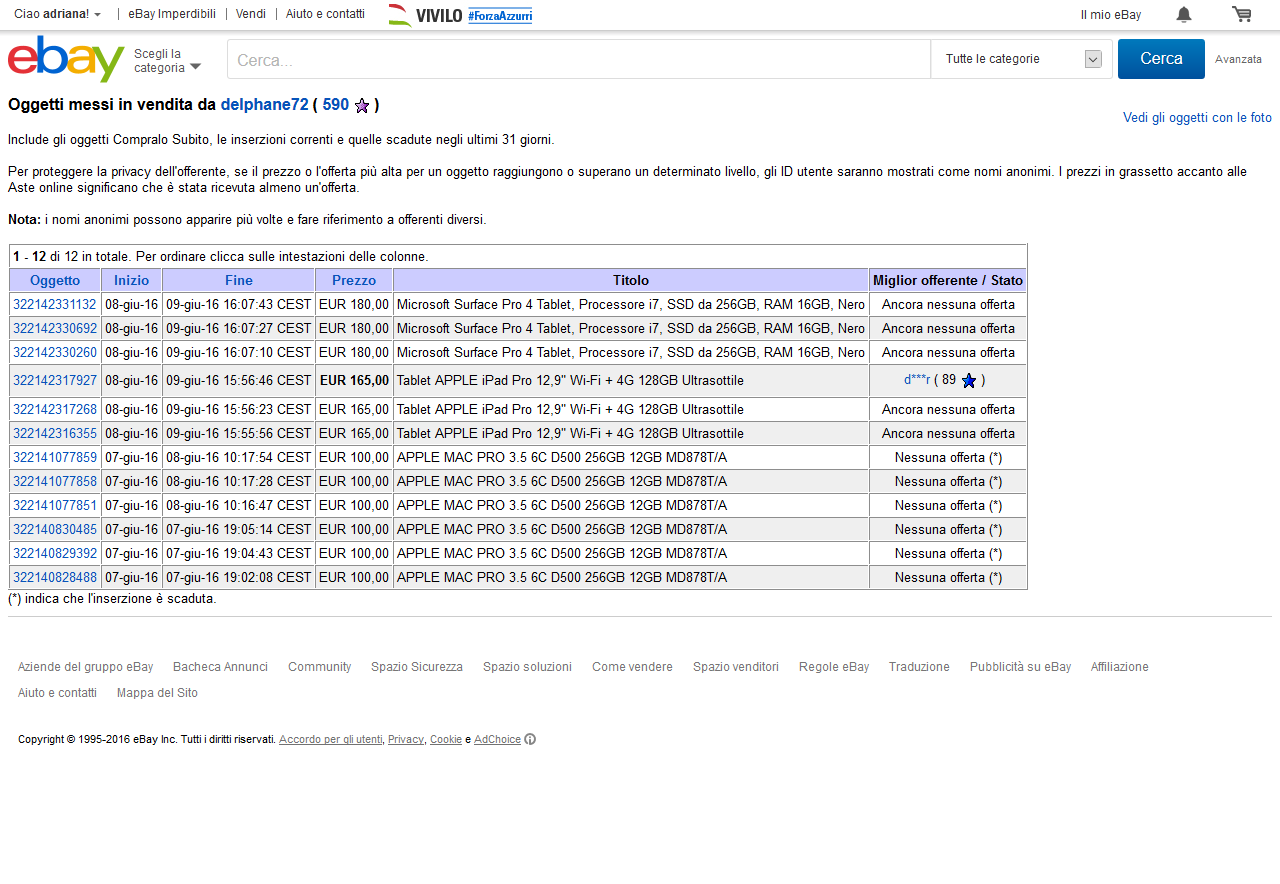Open item 322140828488

tap(55, 577)
